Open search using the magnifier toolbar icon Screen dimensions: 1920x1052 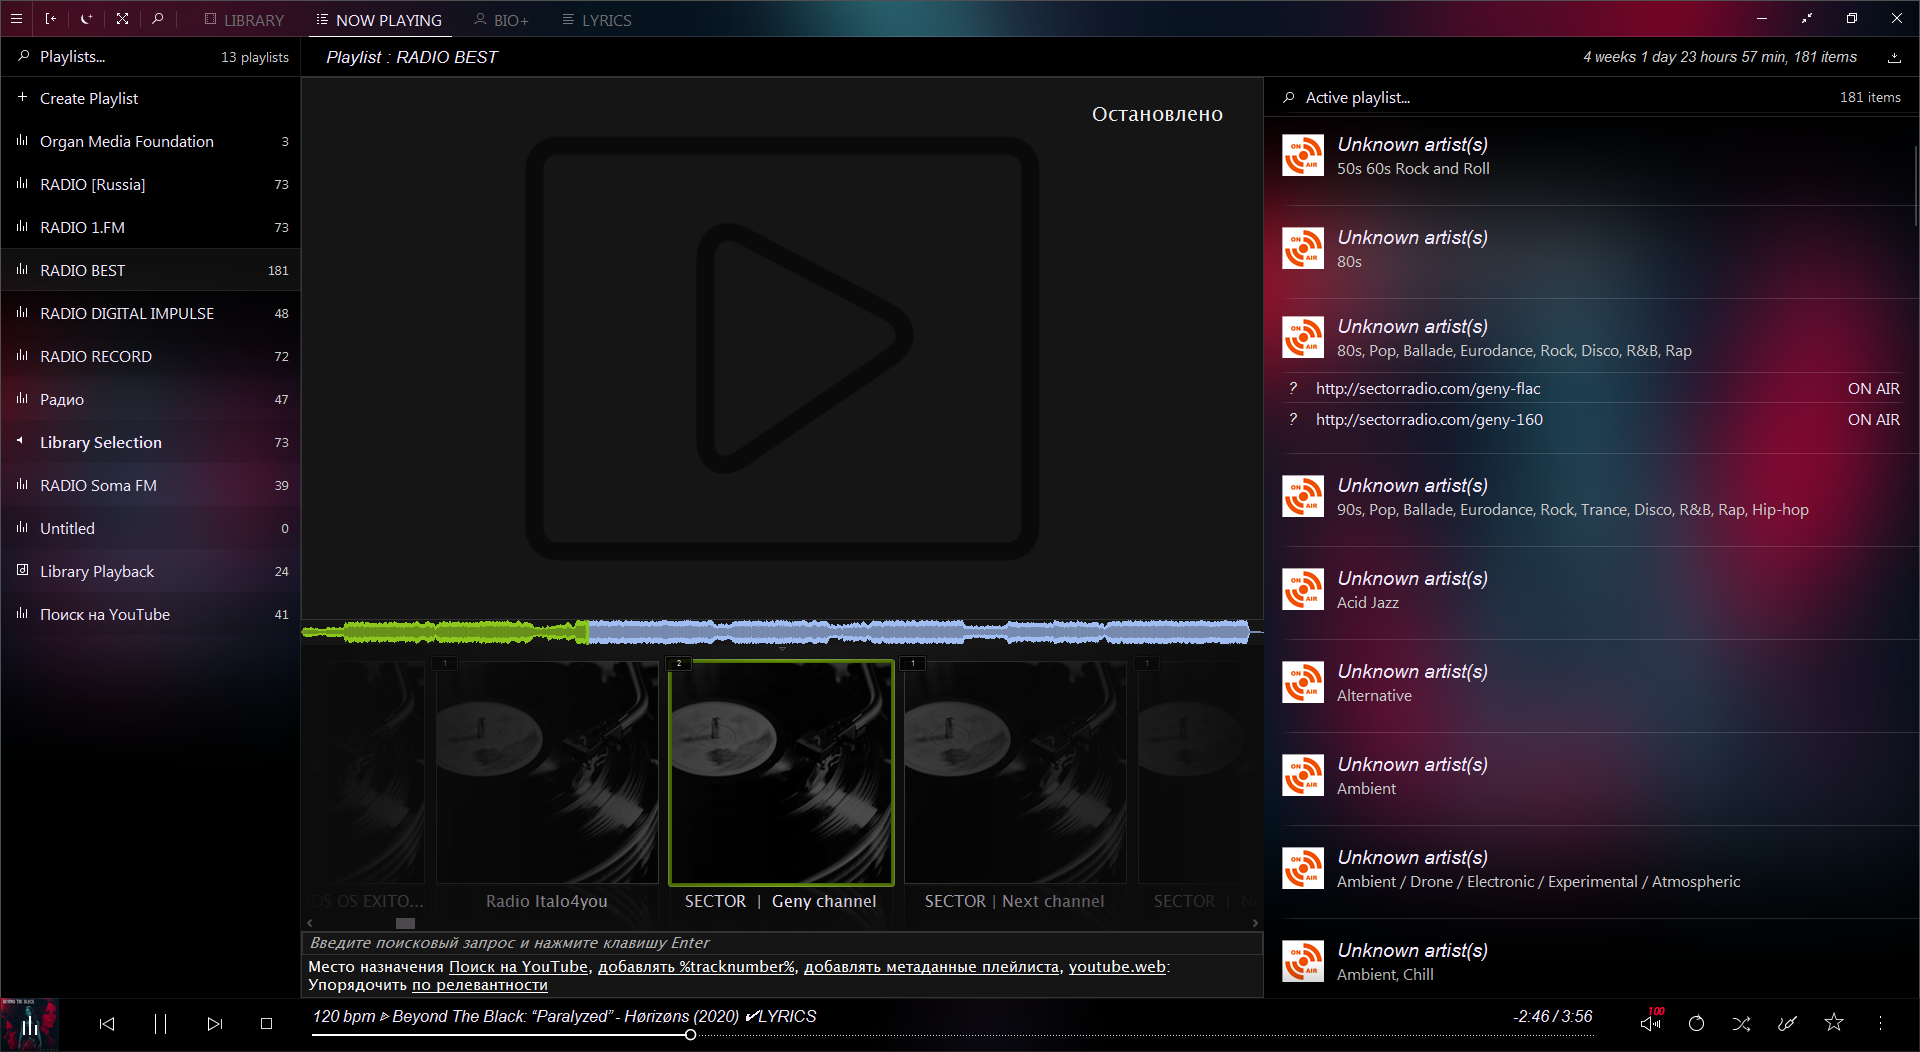point(158,18)
